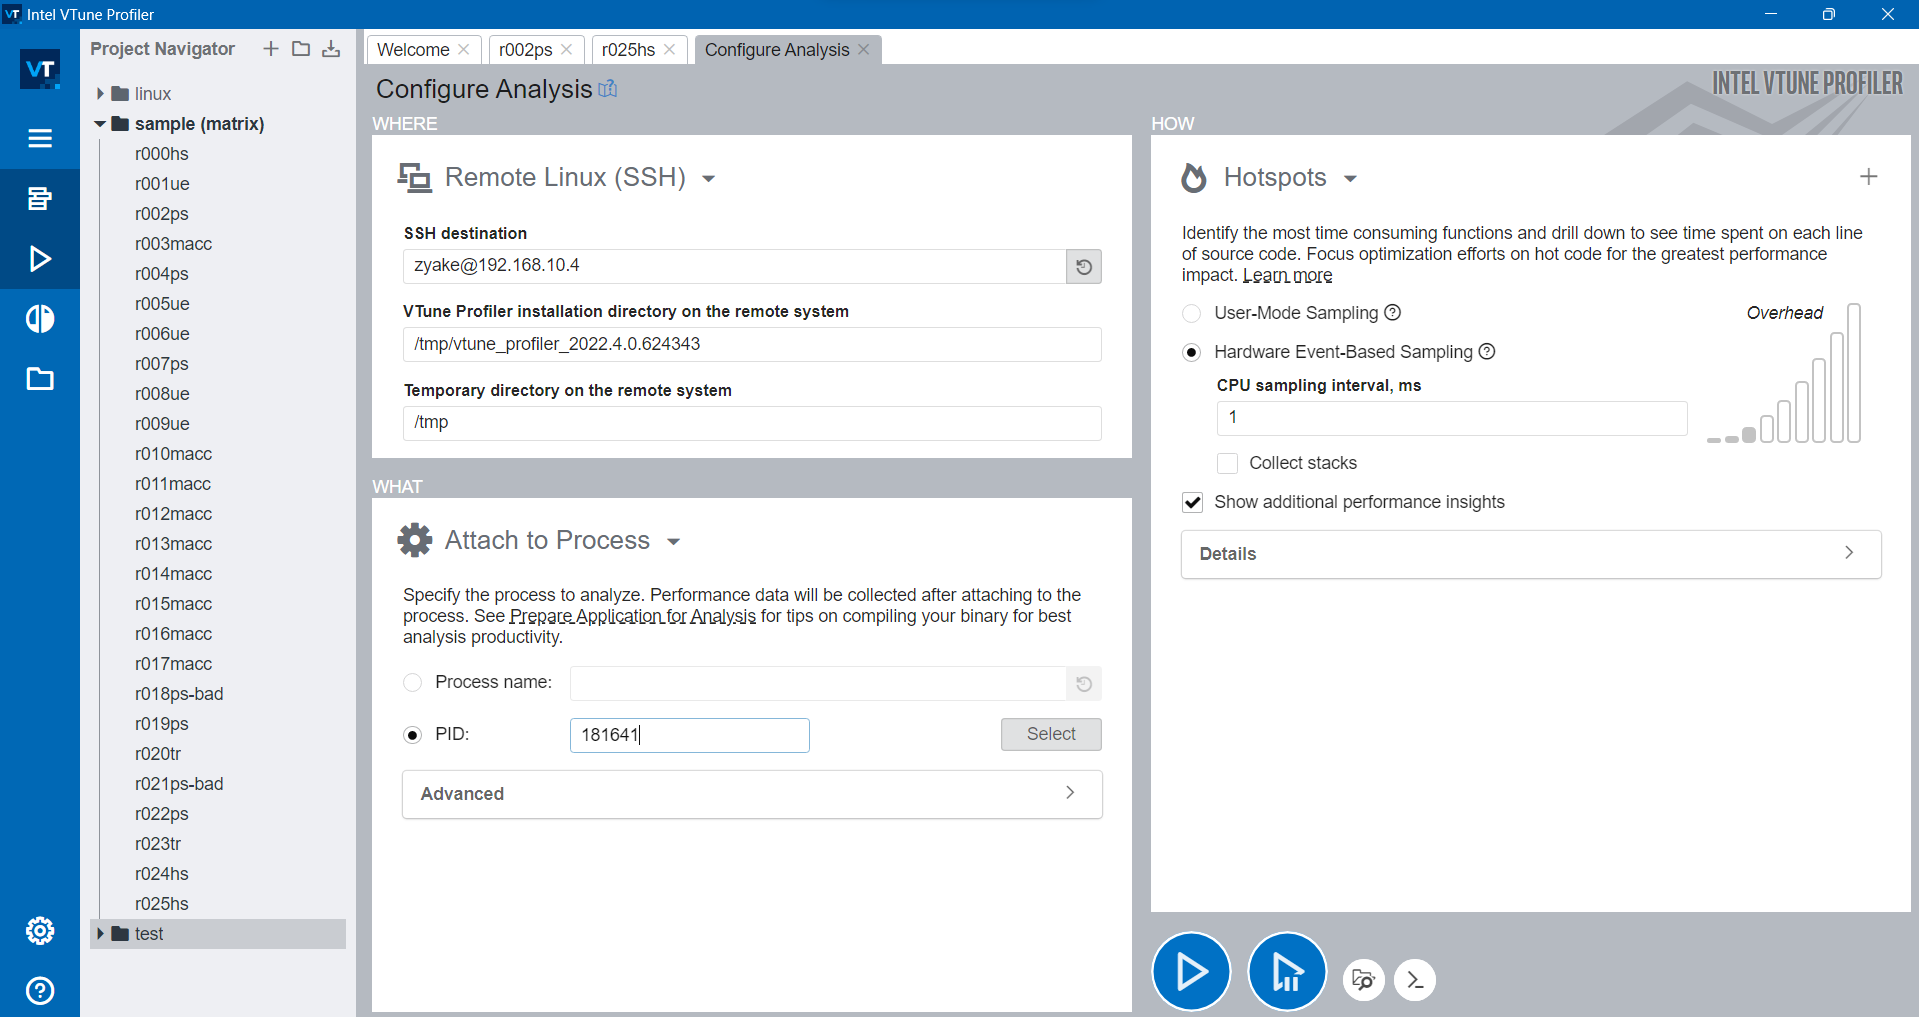
Task: Open the Project Navigator sidebar icon
Action: pyautogui.click(x=40, y=198)
